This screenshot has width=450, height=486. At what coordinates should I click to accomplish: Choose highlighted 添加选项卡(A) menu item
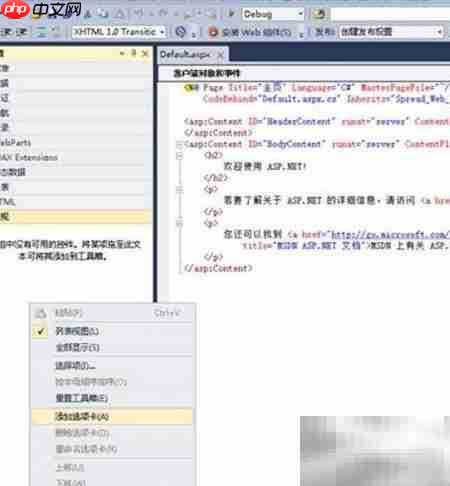pos(112,416)
